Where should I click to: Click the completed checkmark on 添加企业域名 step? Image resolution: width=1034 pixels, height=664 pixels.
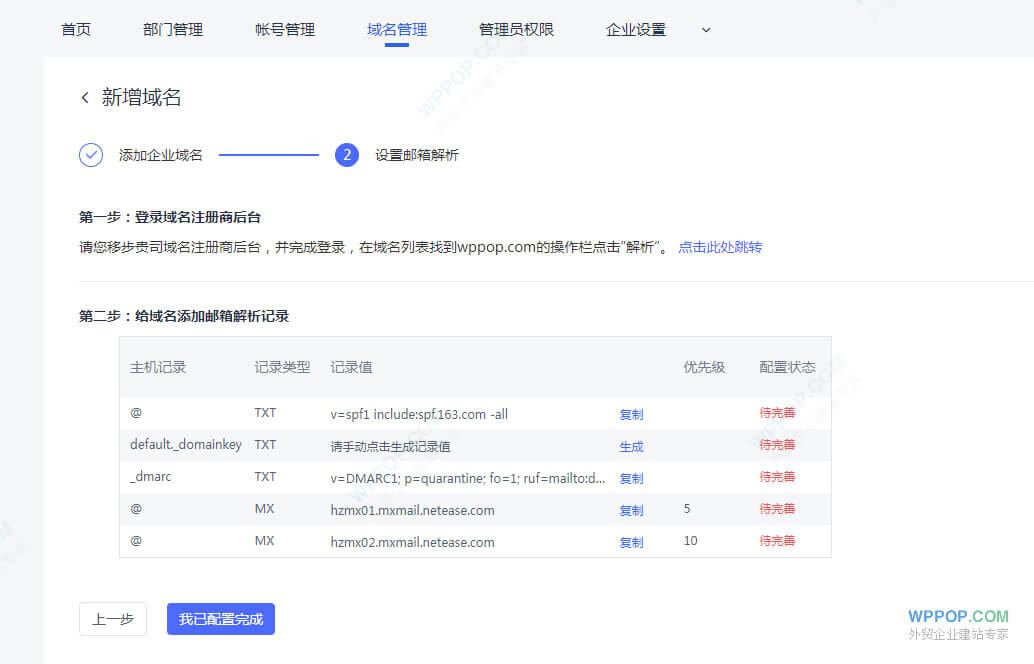pos(91,155)
